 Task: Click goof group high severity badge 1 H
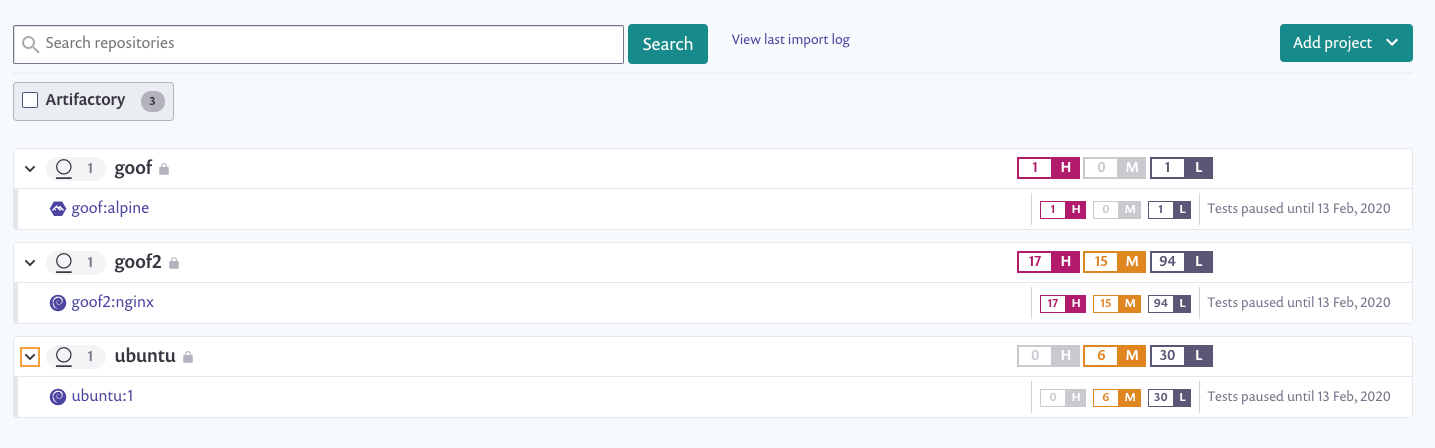1049,168
